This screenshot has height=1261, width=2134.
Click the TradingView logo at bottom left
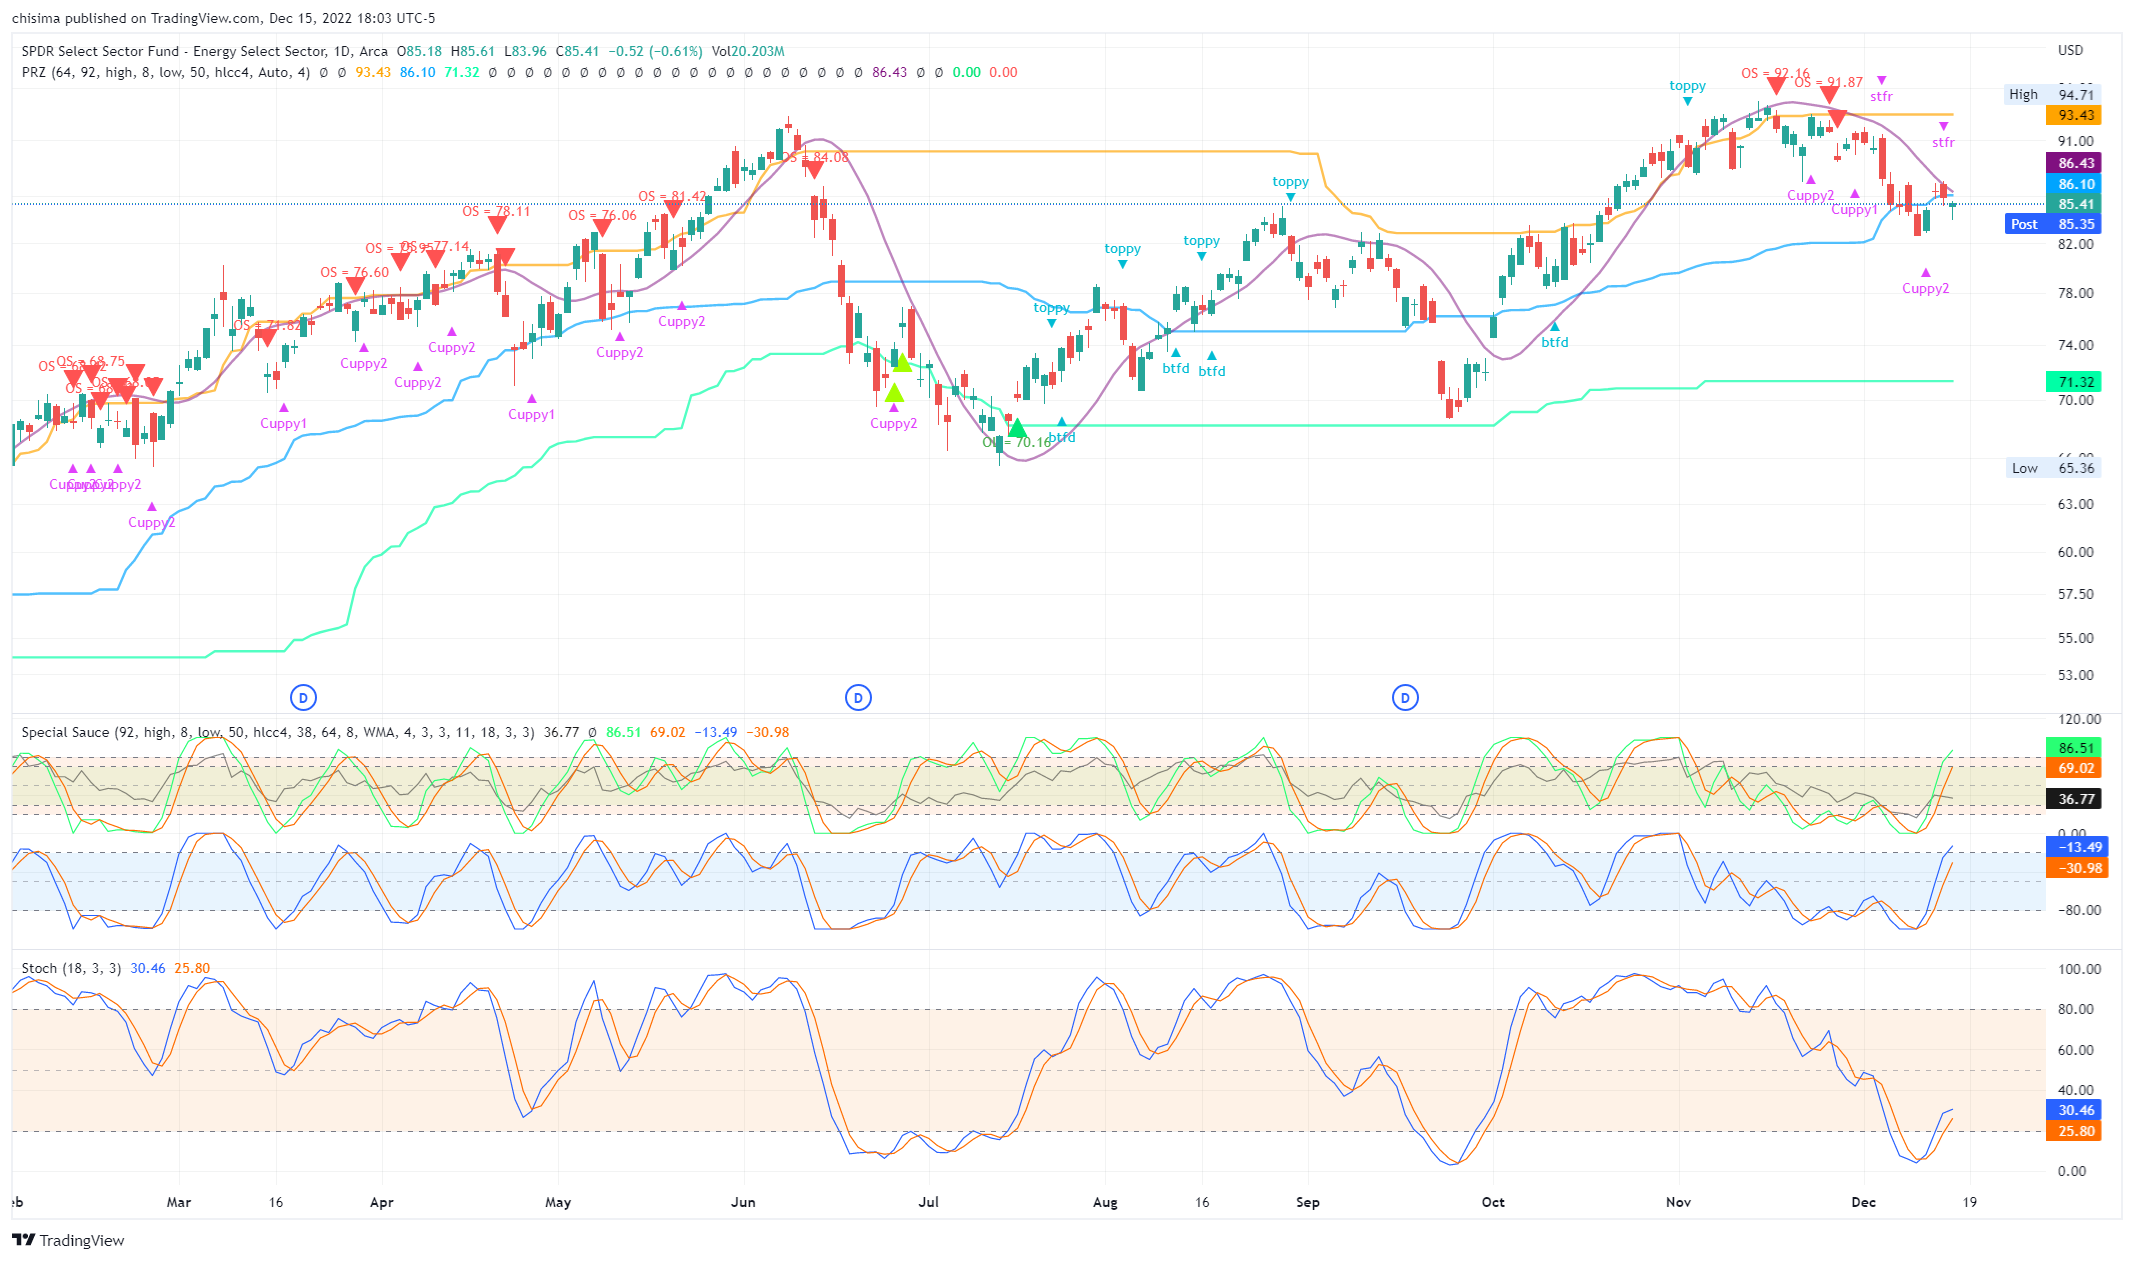[x=68, y=1240]
